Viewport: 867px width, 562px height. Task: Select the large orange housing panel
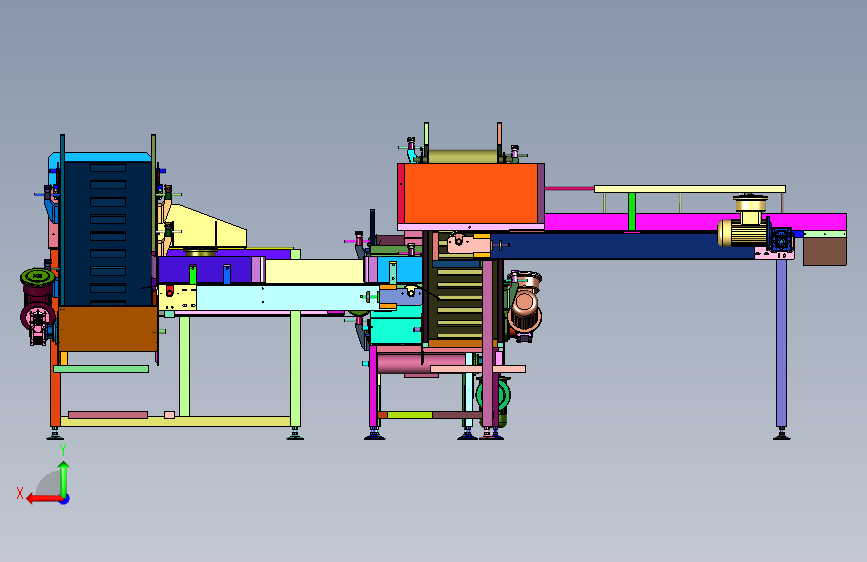471,194
